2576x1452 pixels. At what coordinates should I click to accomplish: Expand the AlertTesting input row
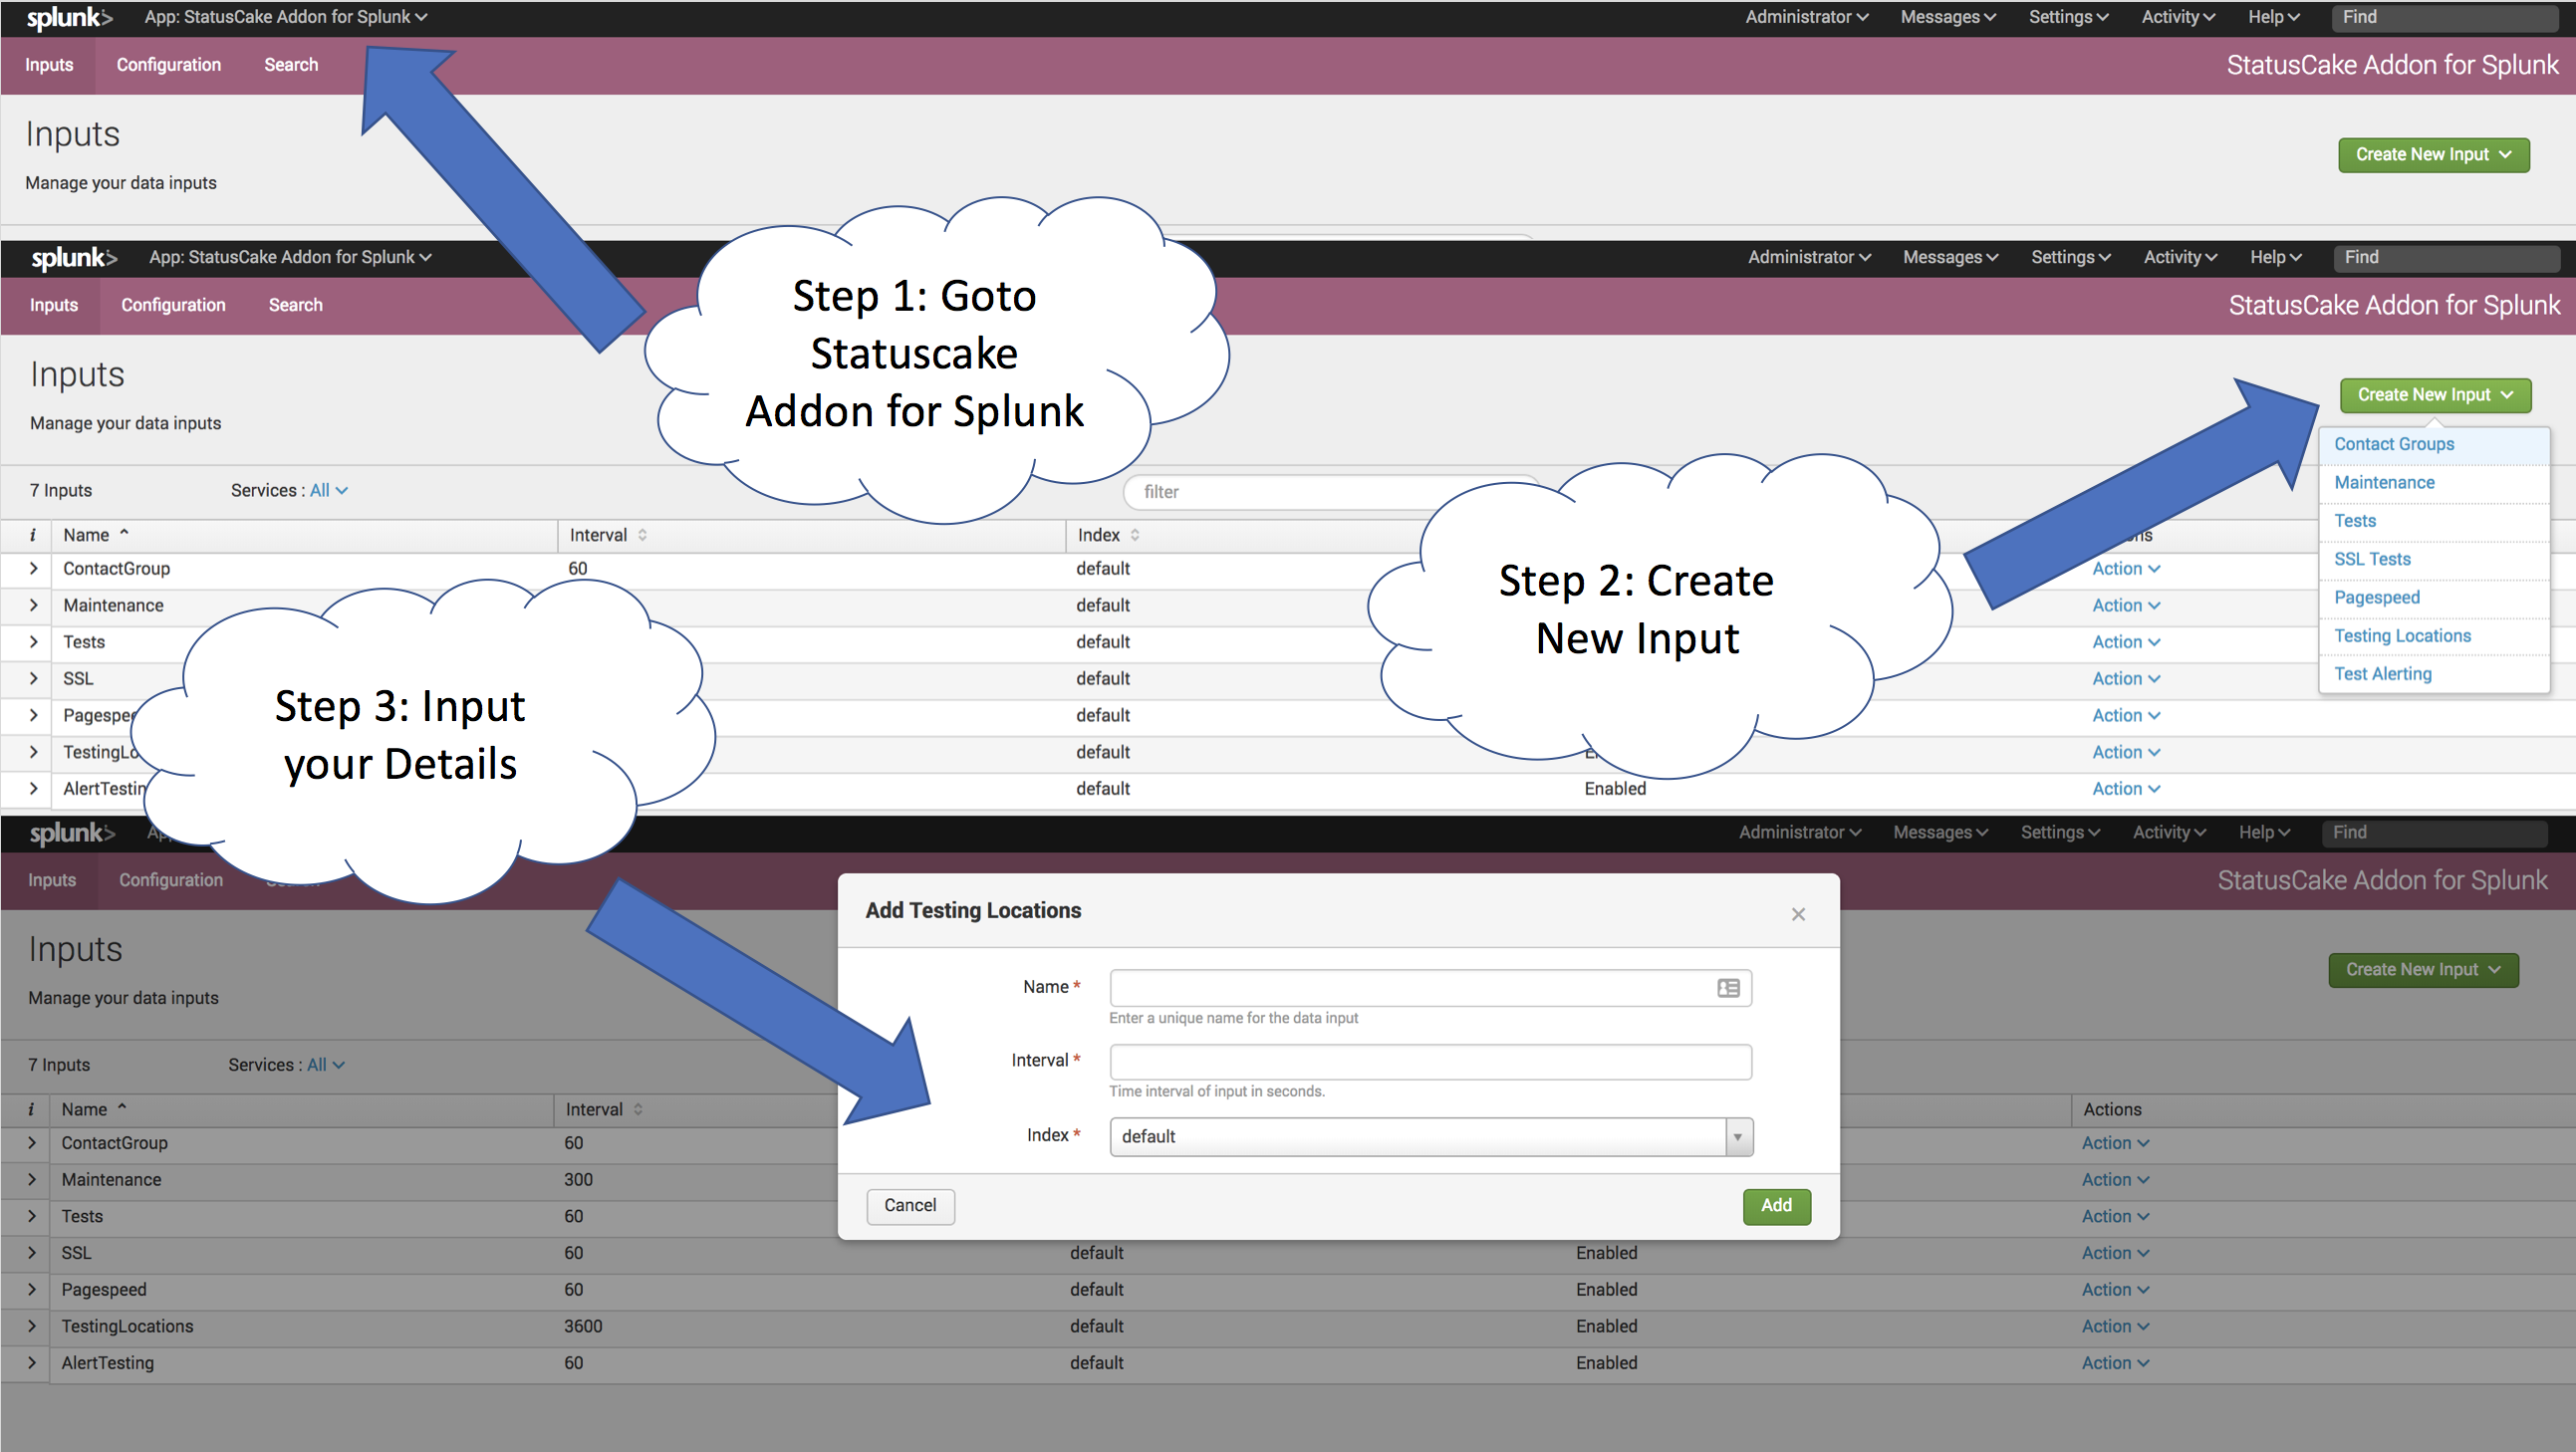point(32,788)
